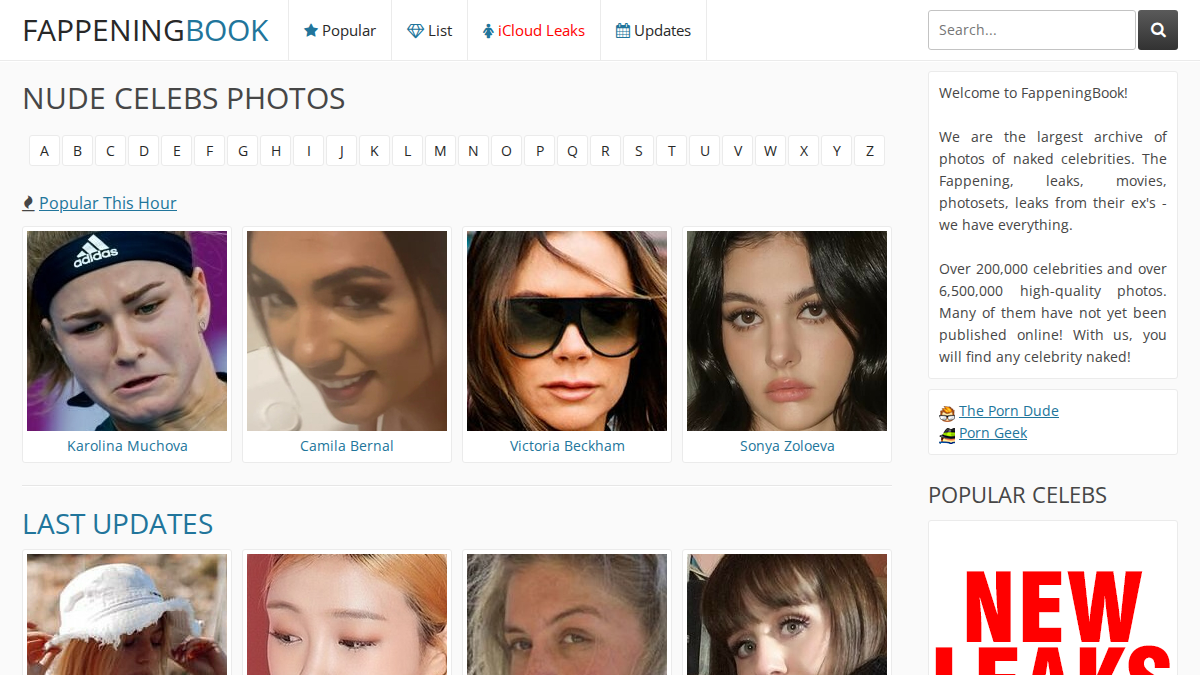
Task: Choose letter D in the alphabet index
Action: [144, 151]
